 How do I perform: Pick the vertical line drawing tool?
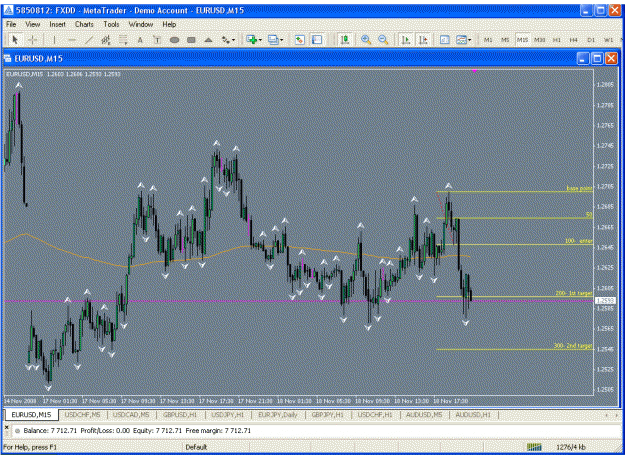[x=55, y=40]
